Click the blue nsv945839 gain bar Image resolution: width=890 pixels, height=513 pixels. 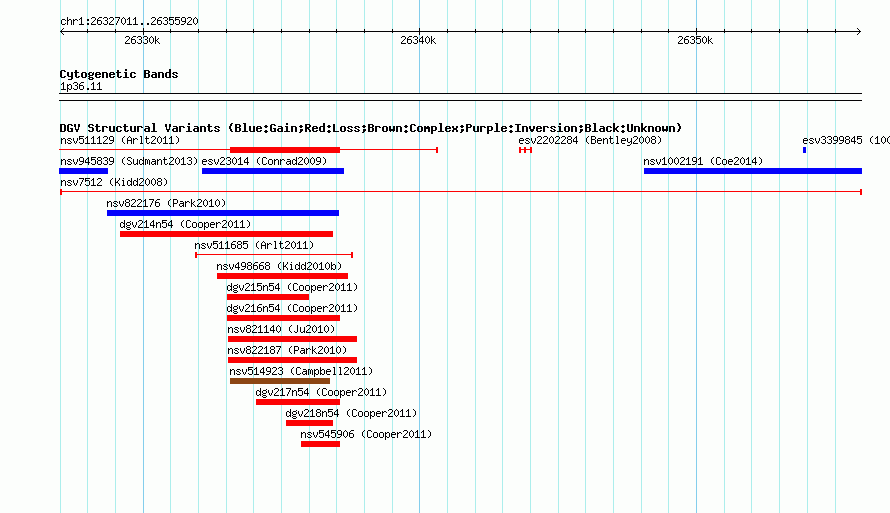(x=83, y=171)
